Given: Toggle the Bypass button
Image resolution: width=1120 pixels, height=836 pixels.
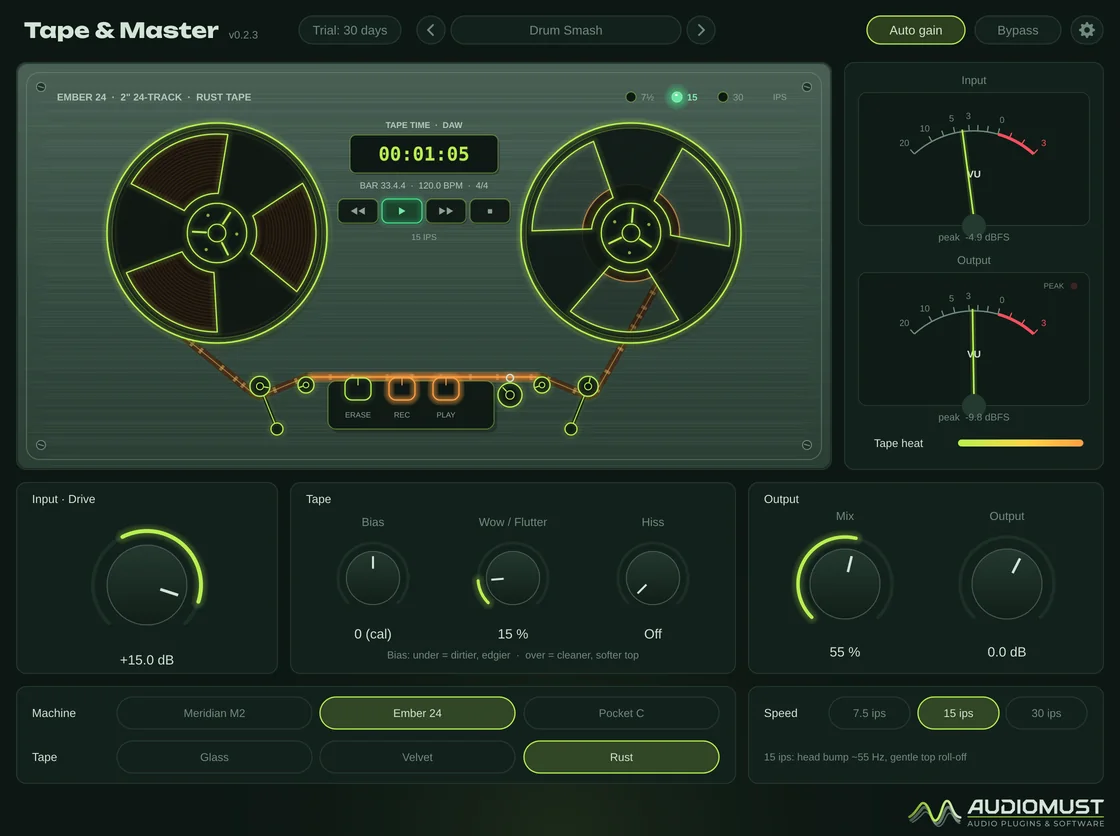Looking at the screenshot, I should (1018, 30).
